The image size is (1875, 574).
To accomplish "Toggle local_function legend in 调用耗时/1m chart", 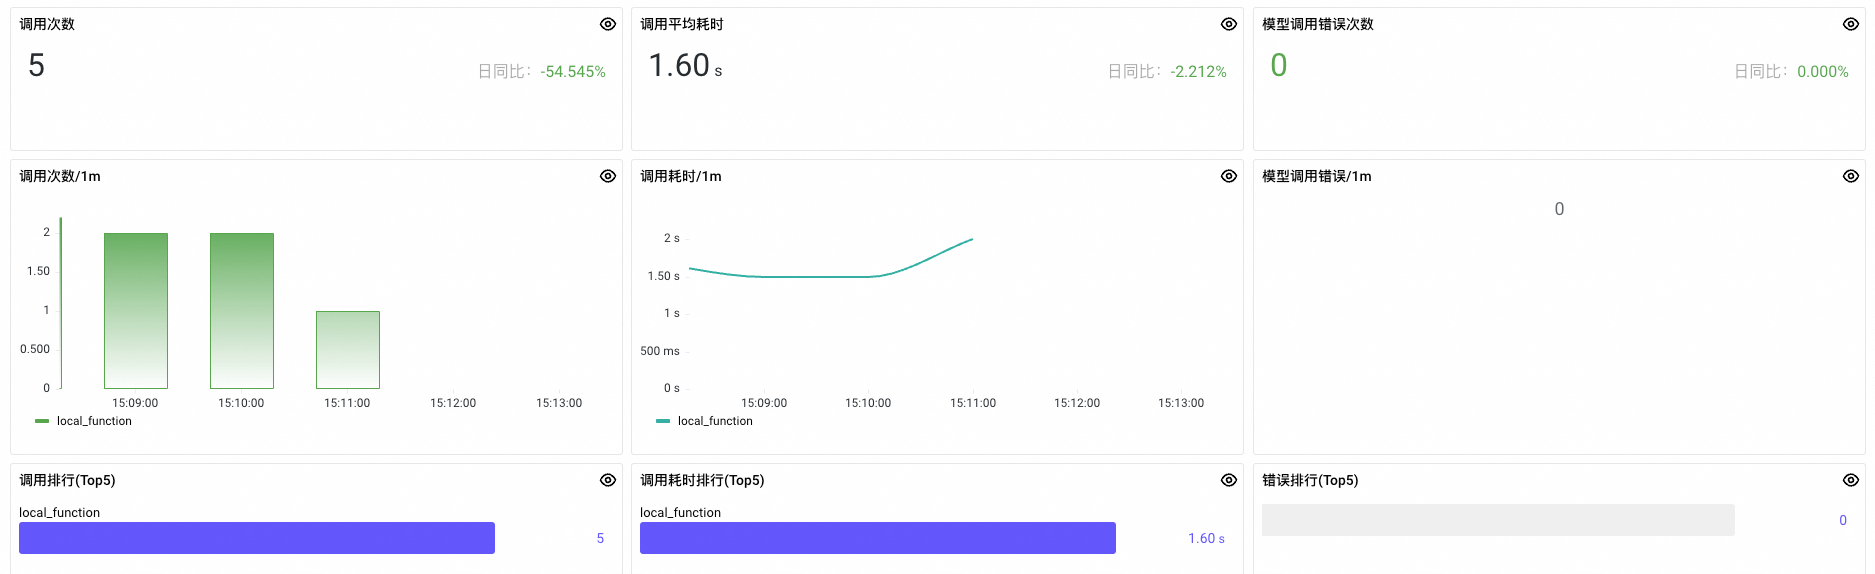I will click(714, 421).
